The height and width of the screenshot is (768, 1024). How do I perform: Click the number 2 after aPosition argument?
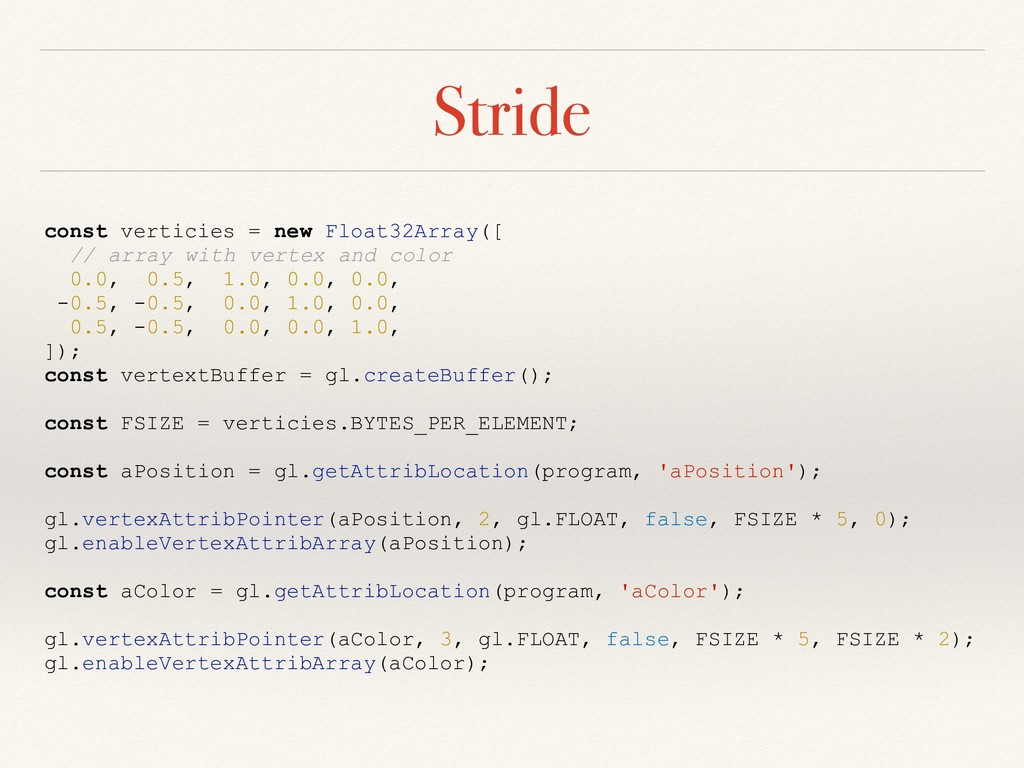(484, 519)
